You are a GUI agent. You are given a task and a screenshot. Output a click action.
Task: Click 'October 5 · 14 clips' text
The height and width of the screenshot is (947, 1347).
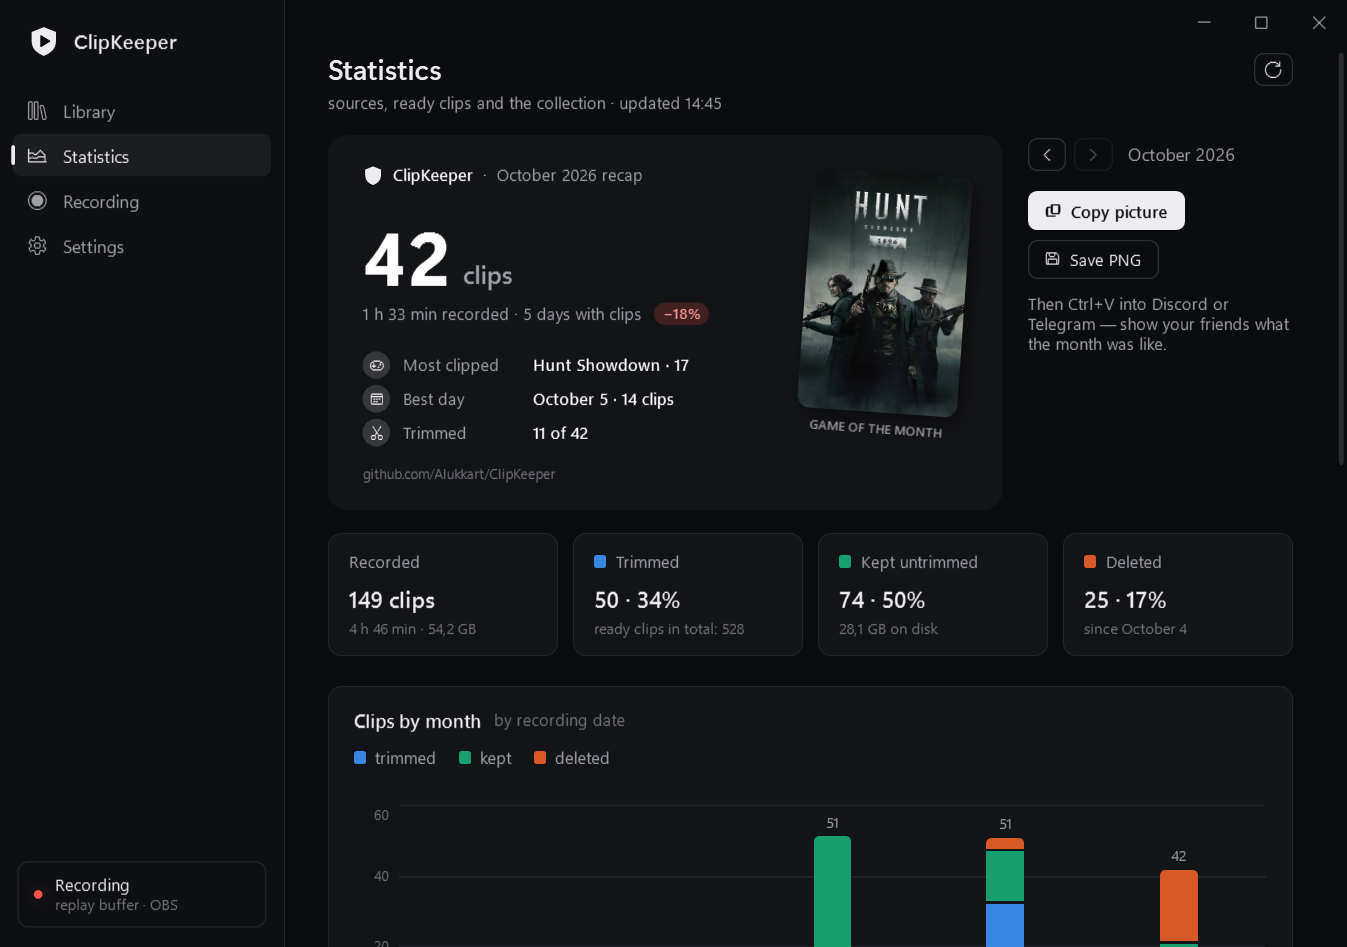603,399
